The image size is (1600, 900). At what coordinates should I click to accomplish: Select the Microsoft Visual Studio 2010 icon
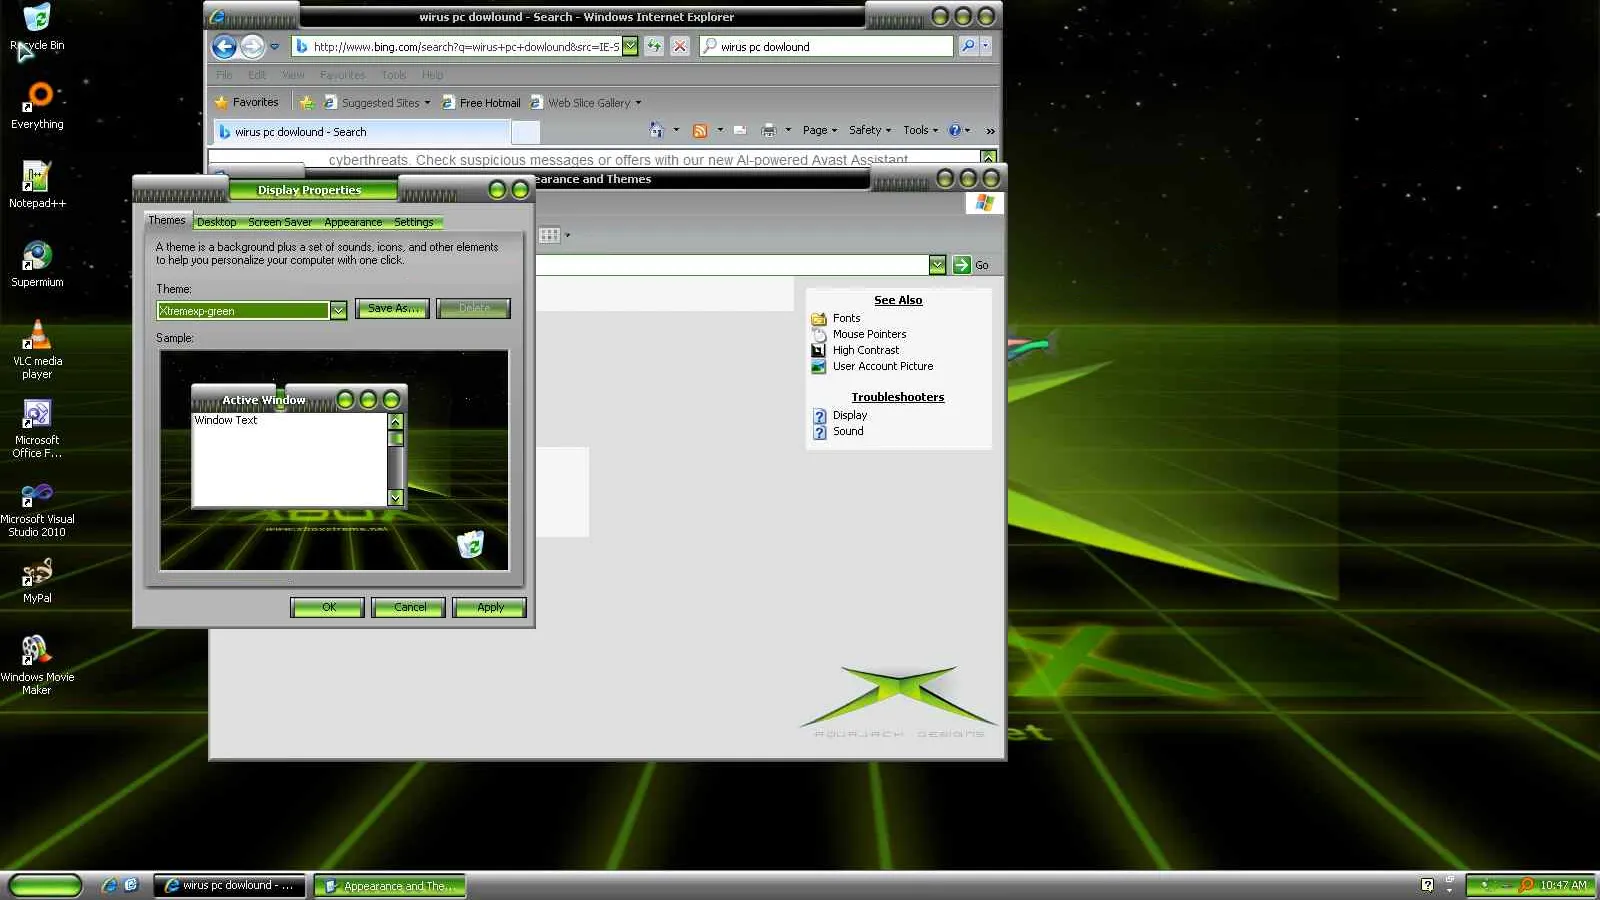37,510
